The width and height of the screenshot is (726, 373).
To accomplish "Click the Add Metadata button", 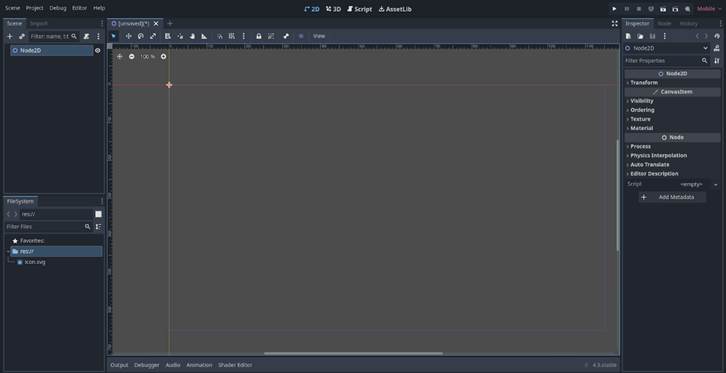I will point(672,197).
